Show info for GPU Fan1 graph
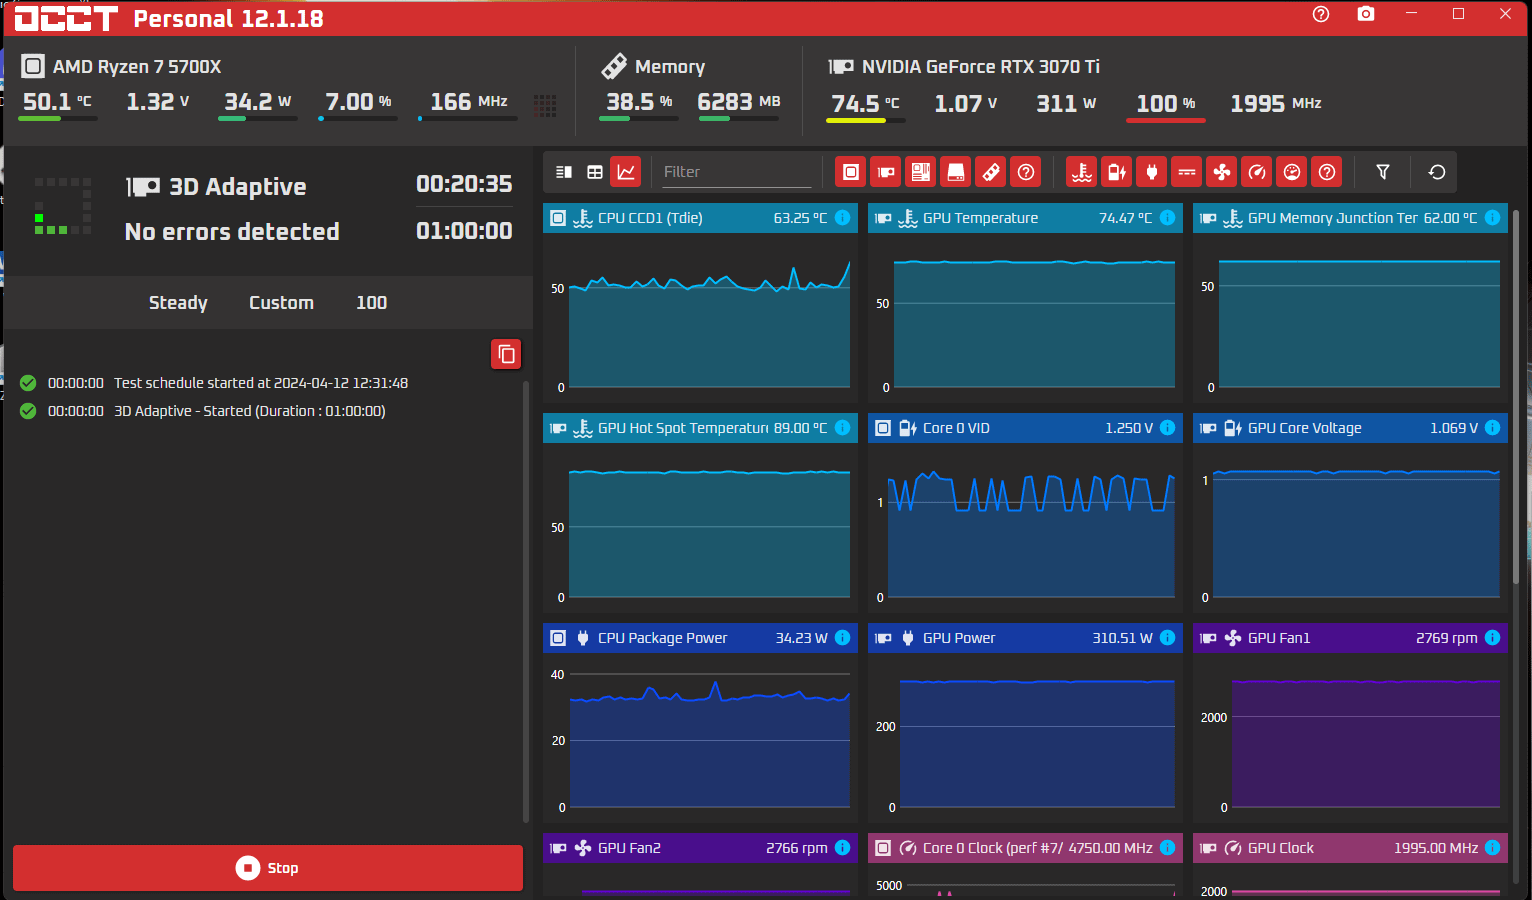The image size is (1532, 900). (1493, 638)
